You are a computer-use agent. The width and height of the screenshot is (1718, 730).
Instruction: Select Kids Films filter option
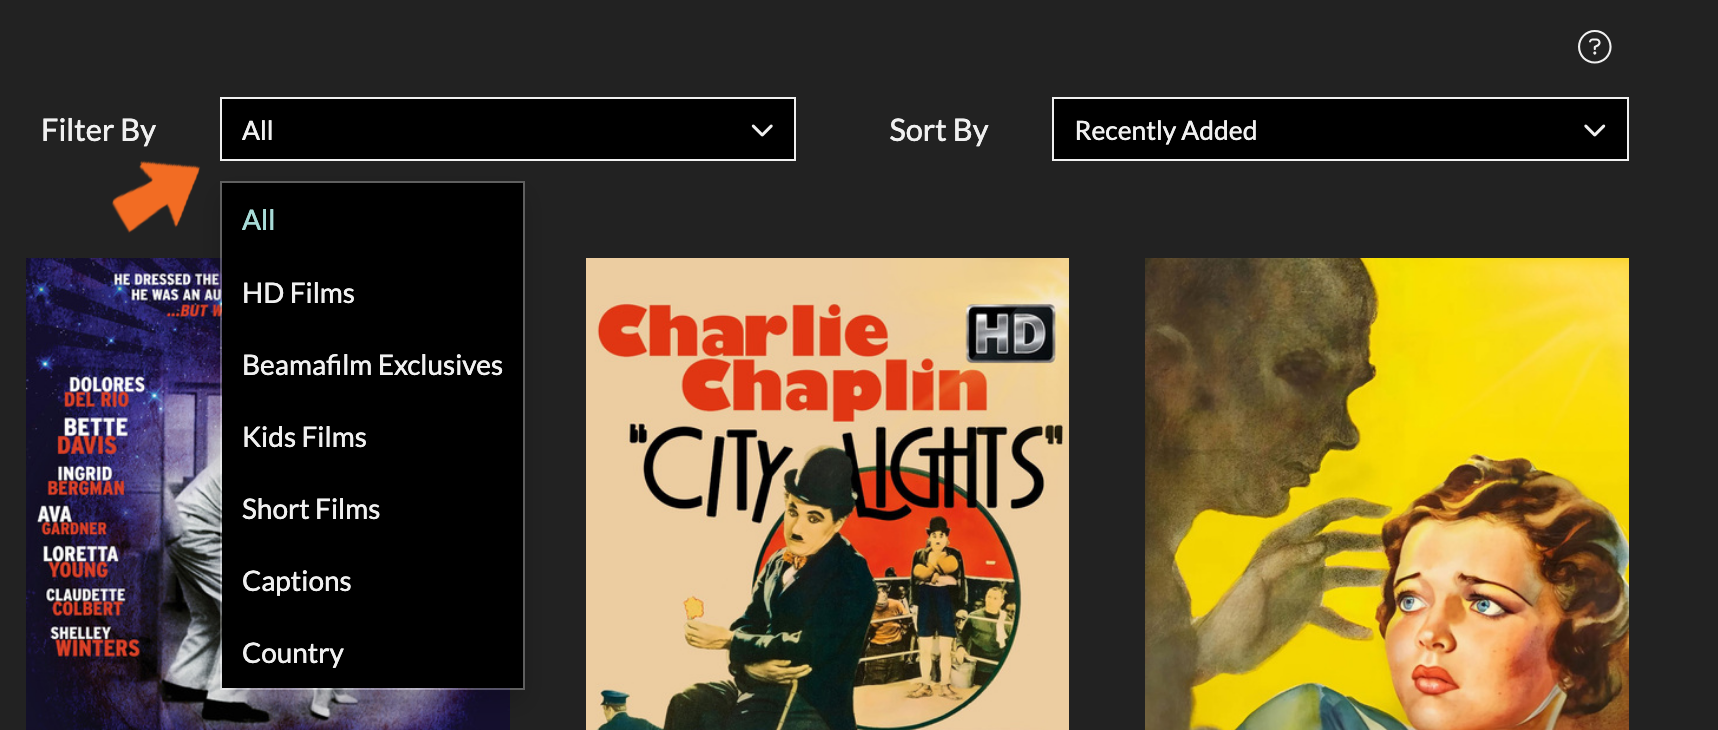(304, 437)
